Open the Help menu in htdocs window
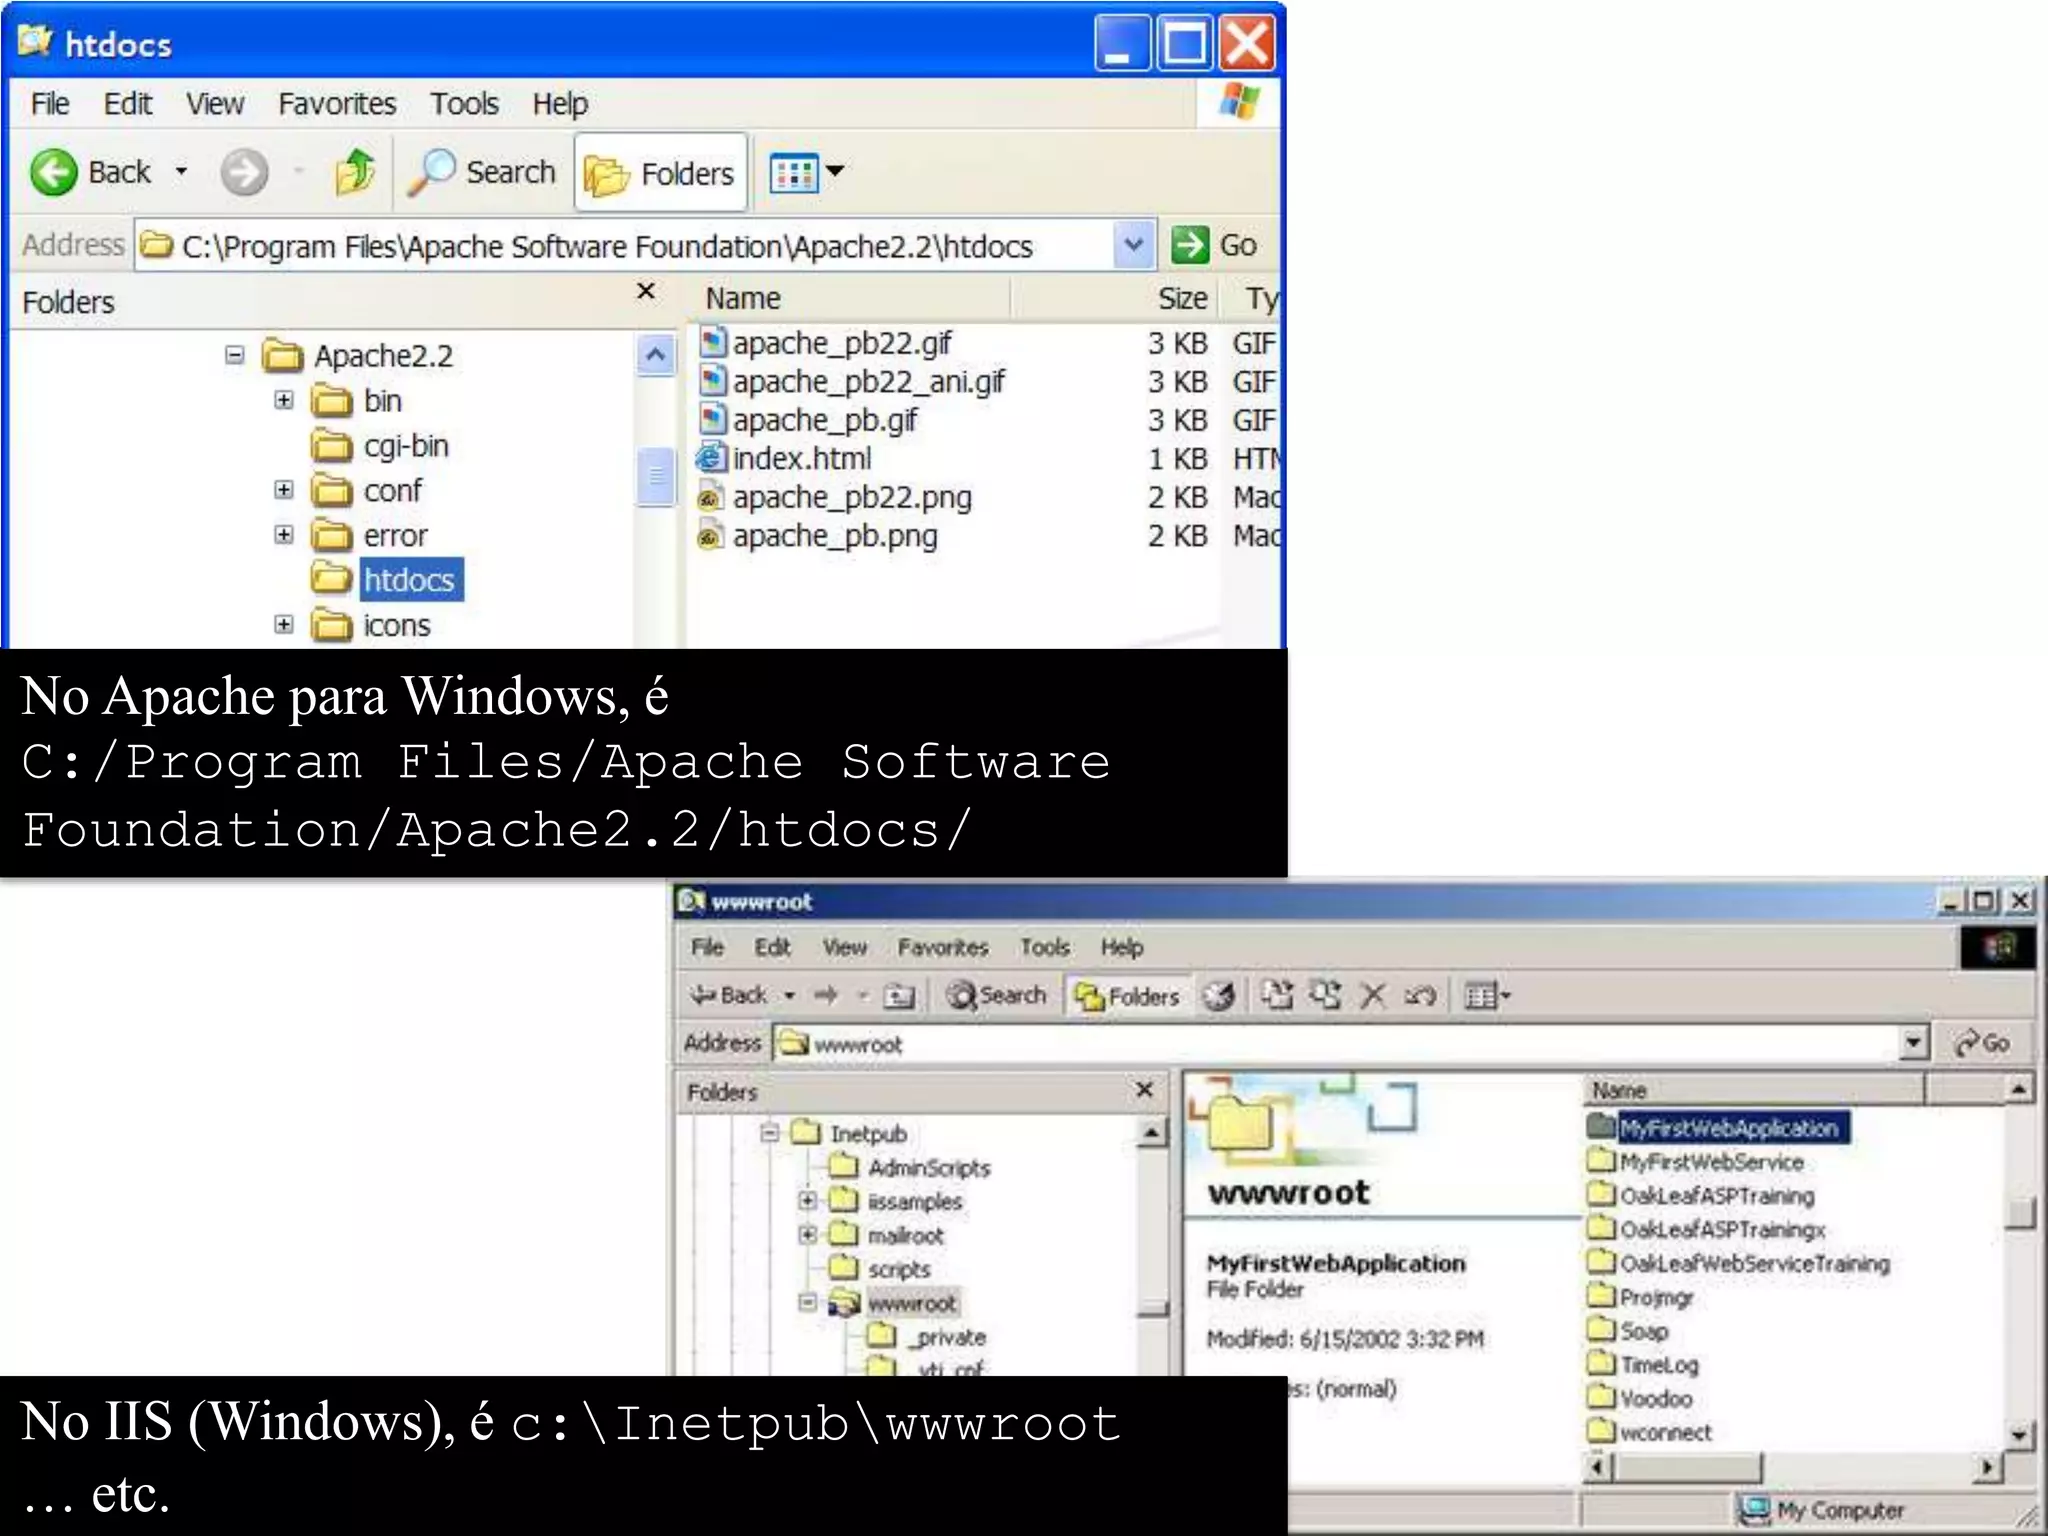This screenshot has height=1536, width=2048. [560, 104]
